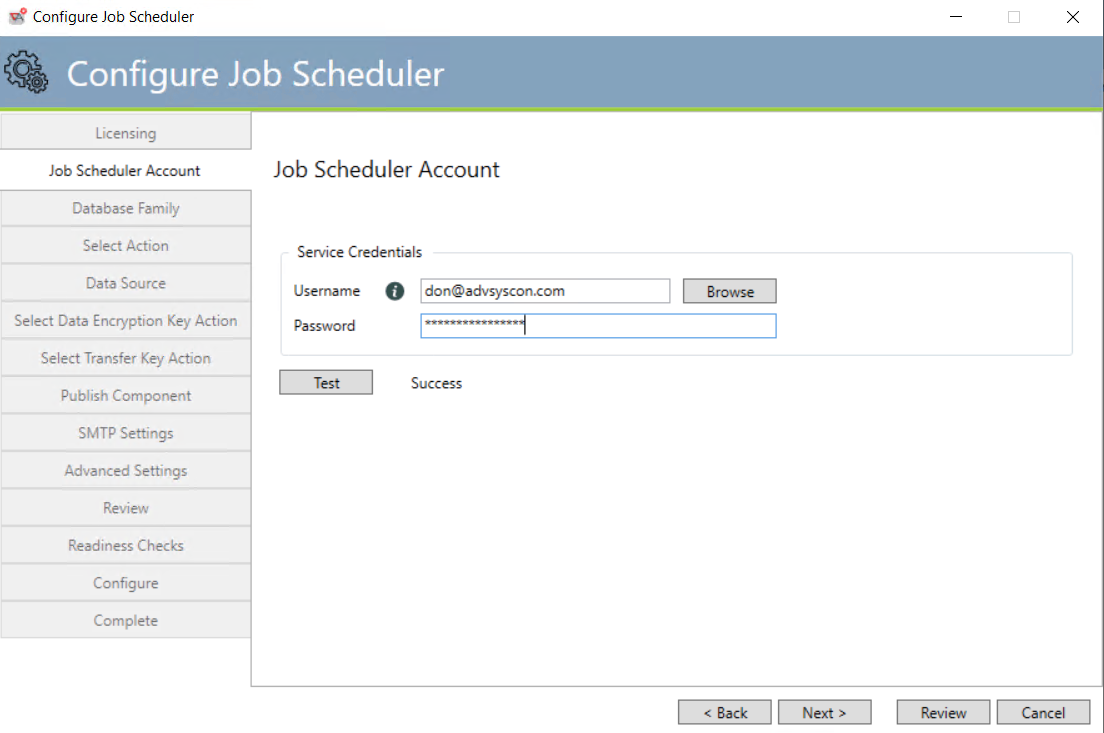
Task: Click the Username text field
Action: click(x=545, y=291)
